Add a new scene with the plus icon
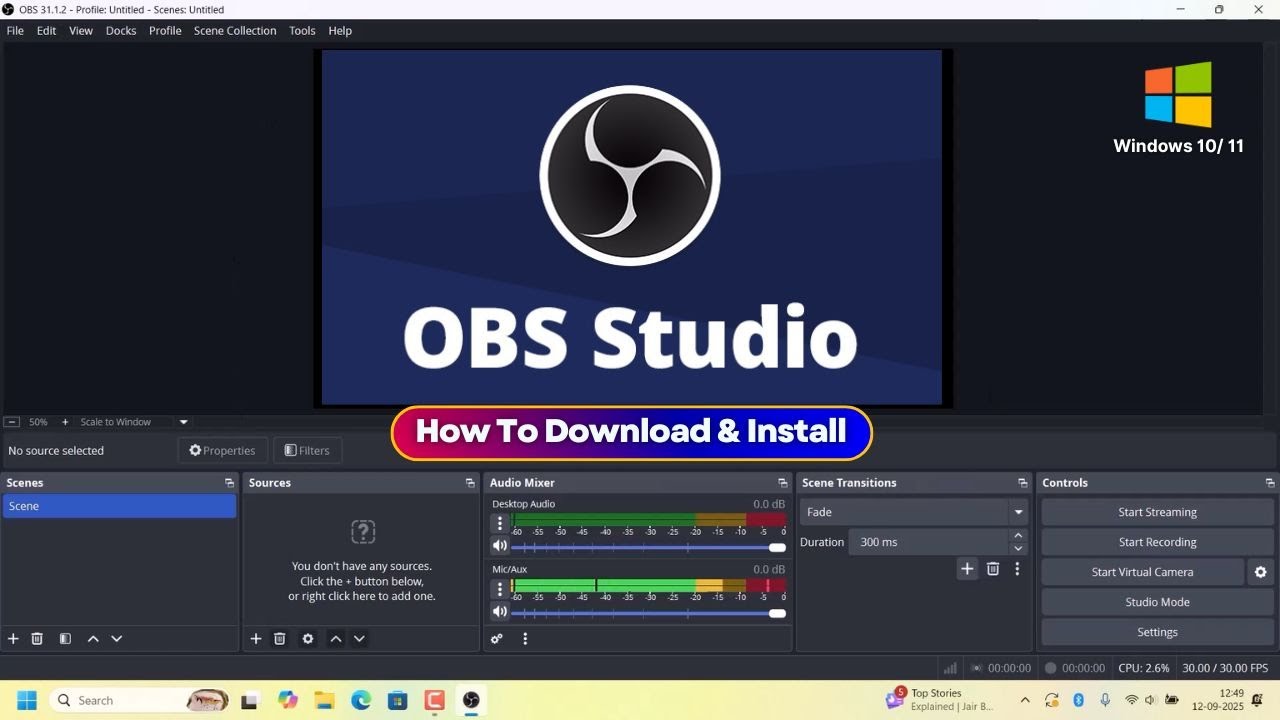Viewport: 1280px width, 720px height. pos(13,639)
